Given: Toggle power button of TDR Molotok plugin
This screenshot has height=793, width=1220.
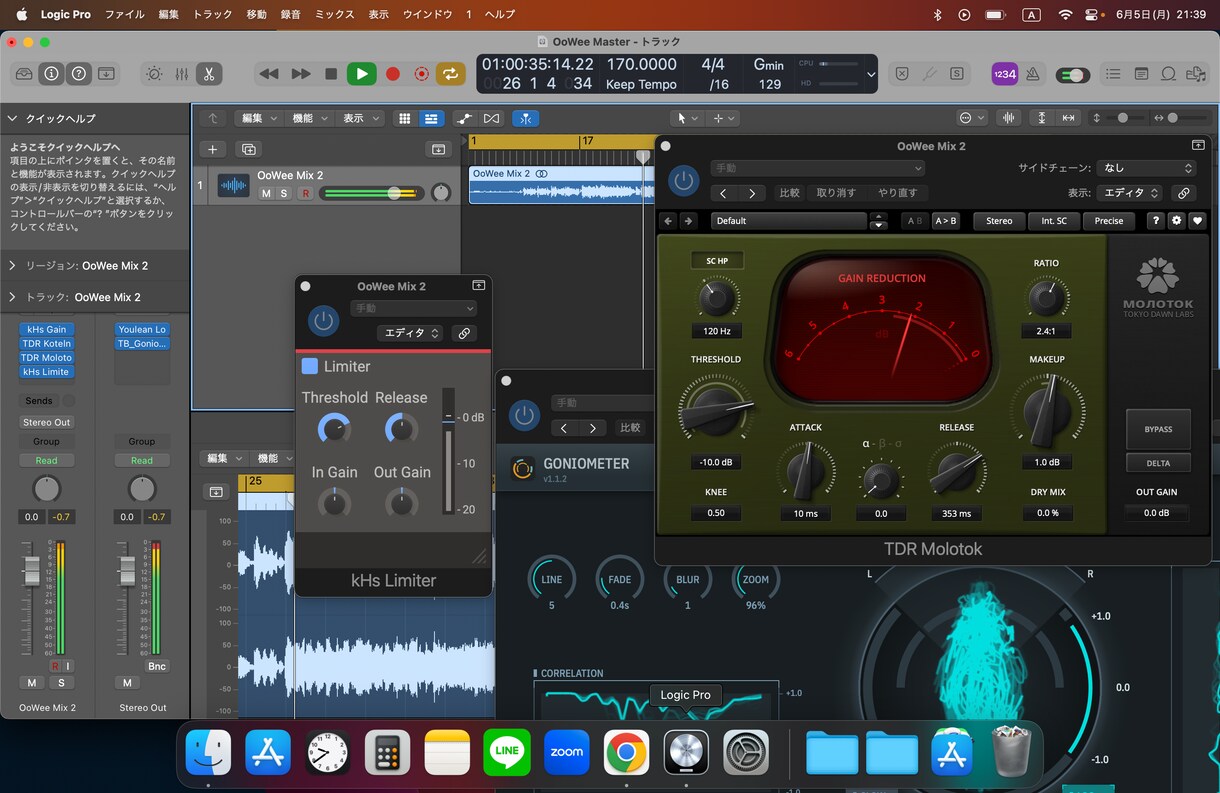Looking at the screenshot, I should pyautogui.click(x=683, y=180).
